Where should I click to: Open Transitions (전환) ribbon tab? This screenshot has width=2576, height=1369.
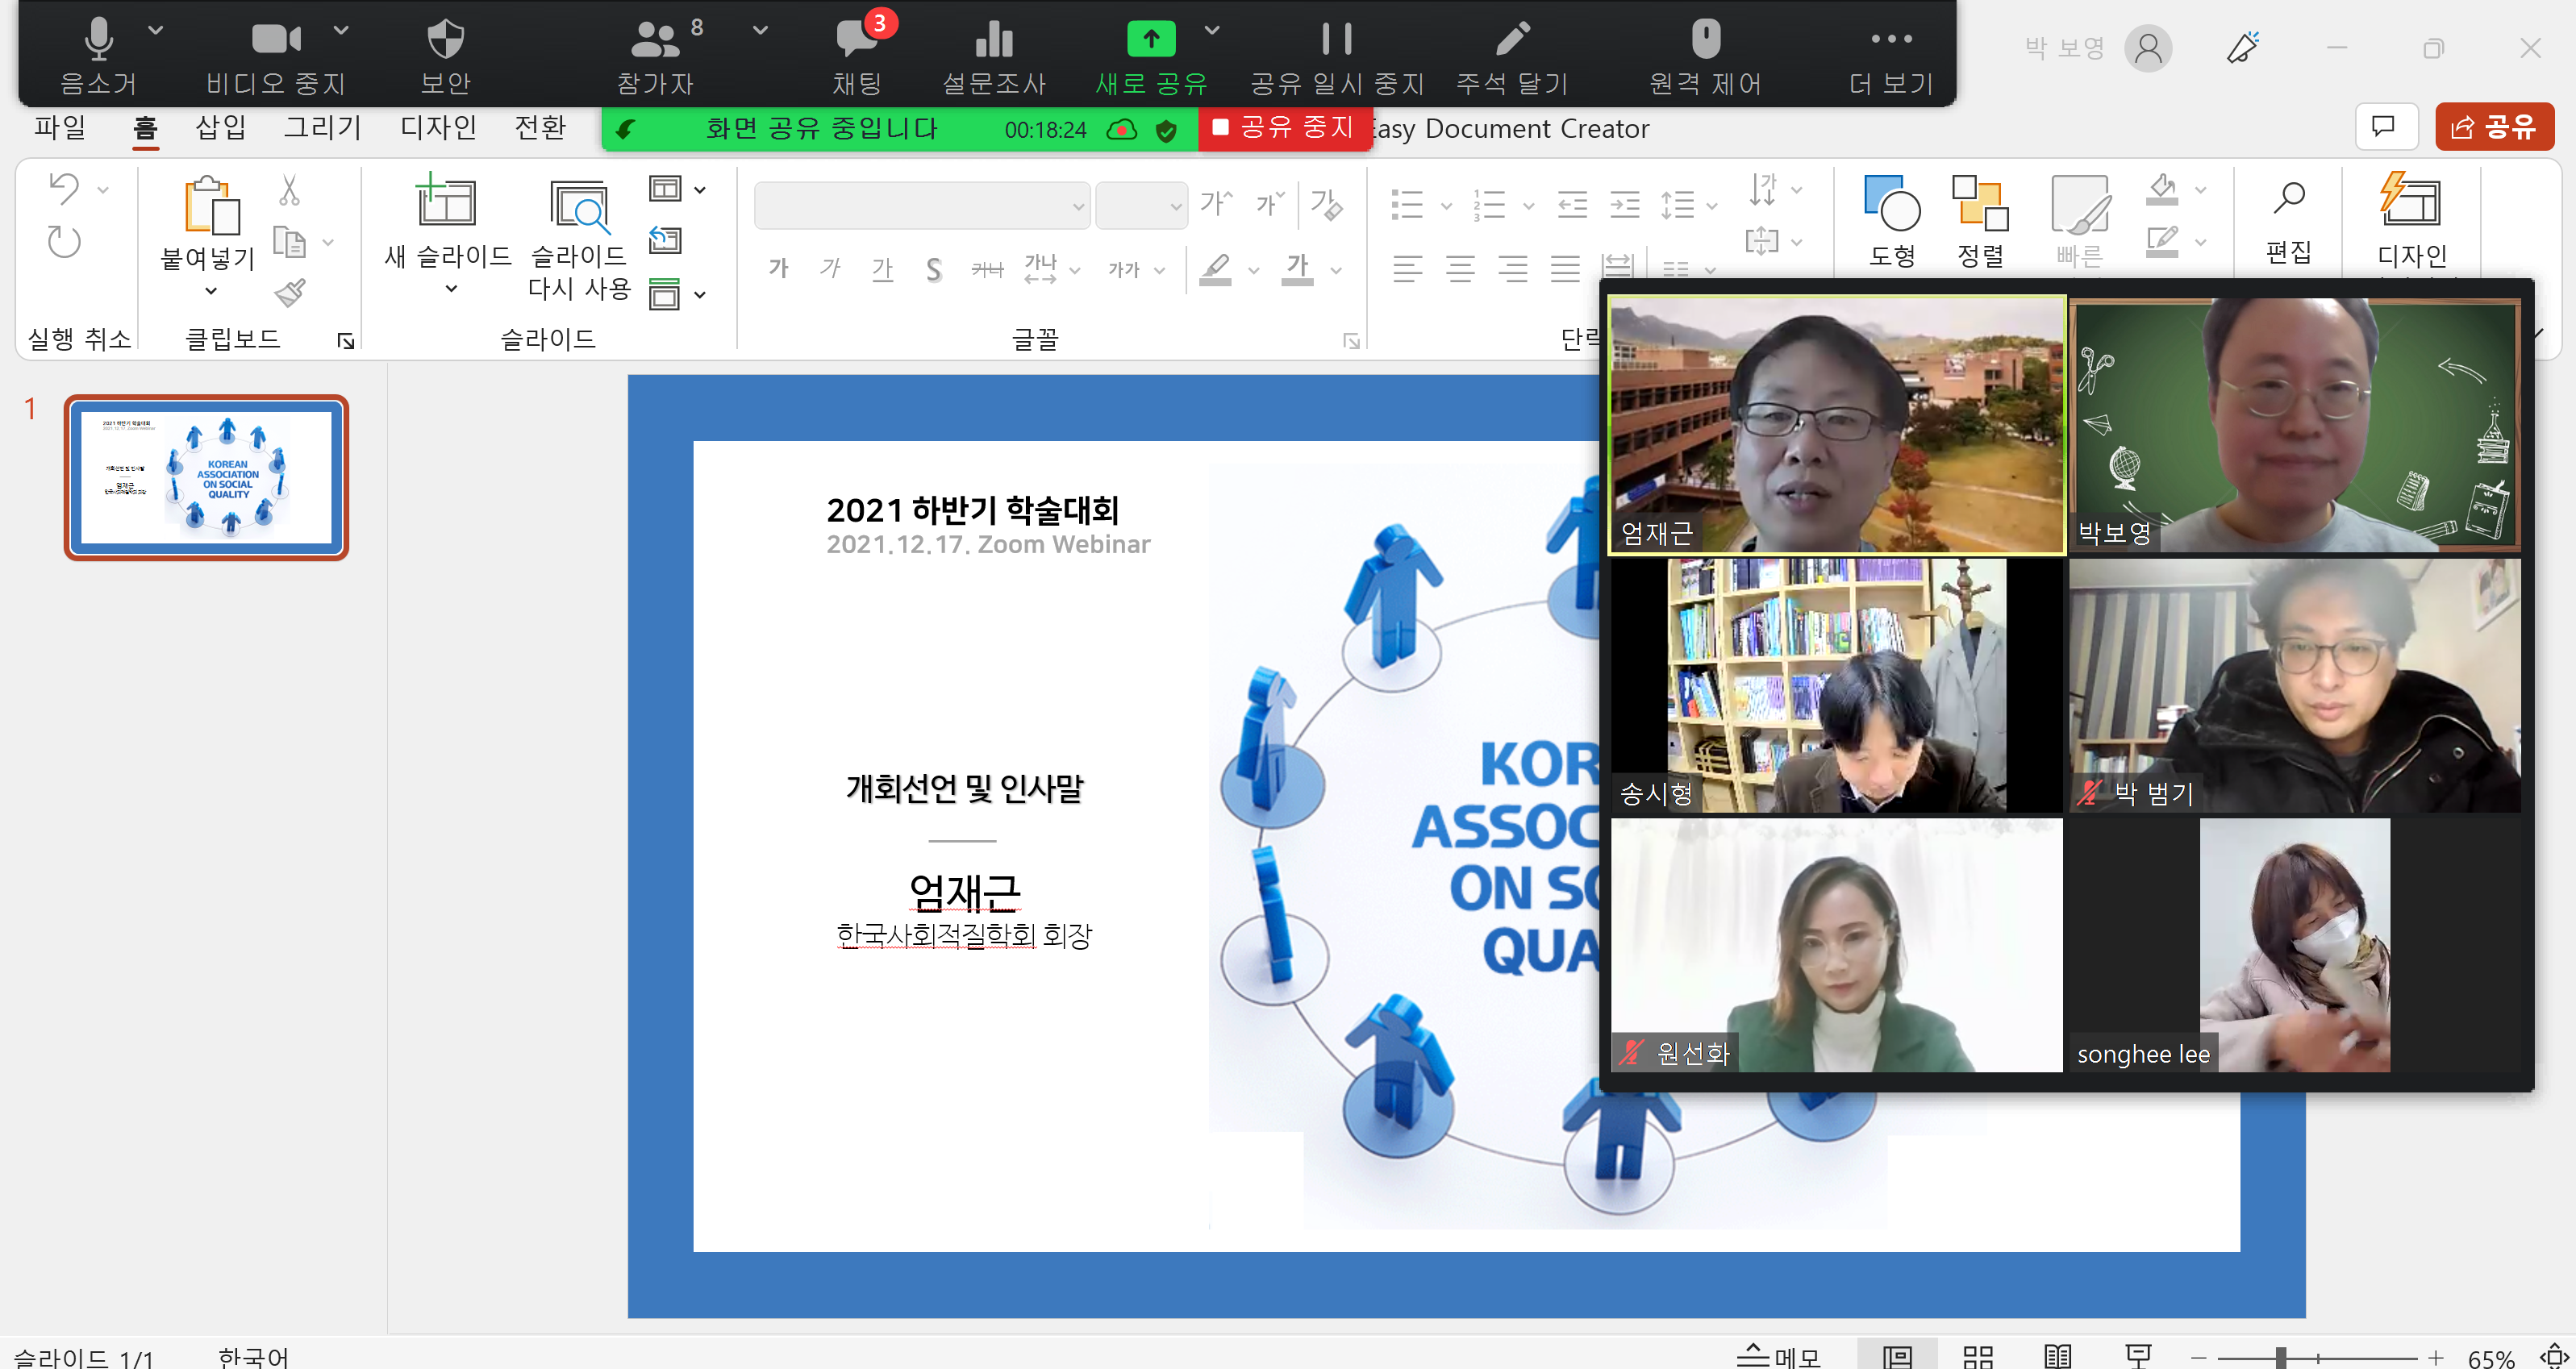point(540,127)
